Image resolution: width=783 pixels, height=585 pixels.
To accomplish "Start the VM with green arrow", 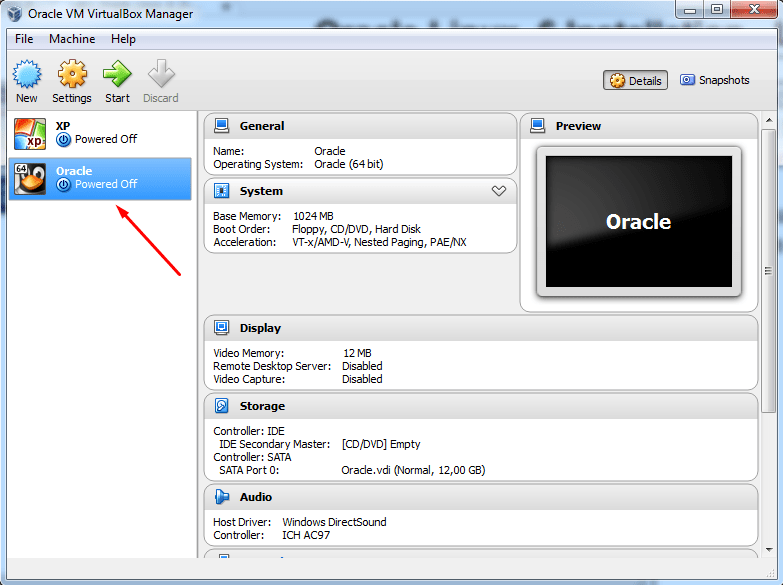I will coord(117,74).
